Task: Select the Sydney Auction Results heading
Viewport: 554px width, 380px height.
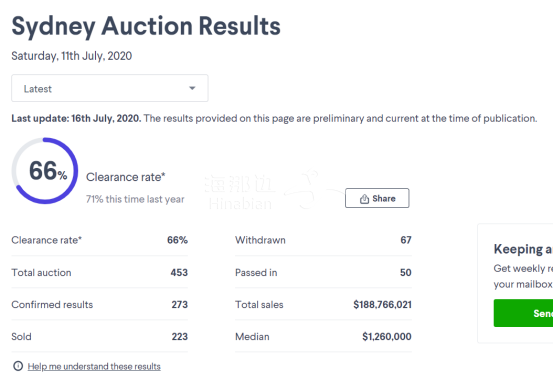Action: pos(146,26)
